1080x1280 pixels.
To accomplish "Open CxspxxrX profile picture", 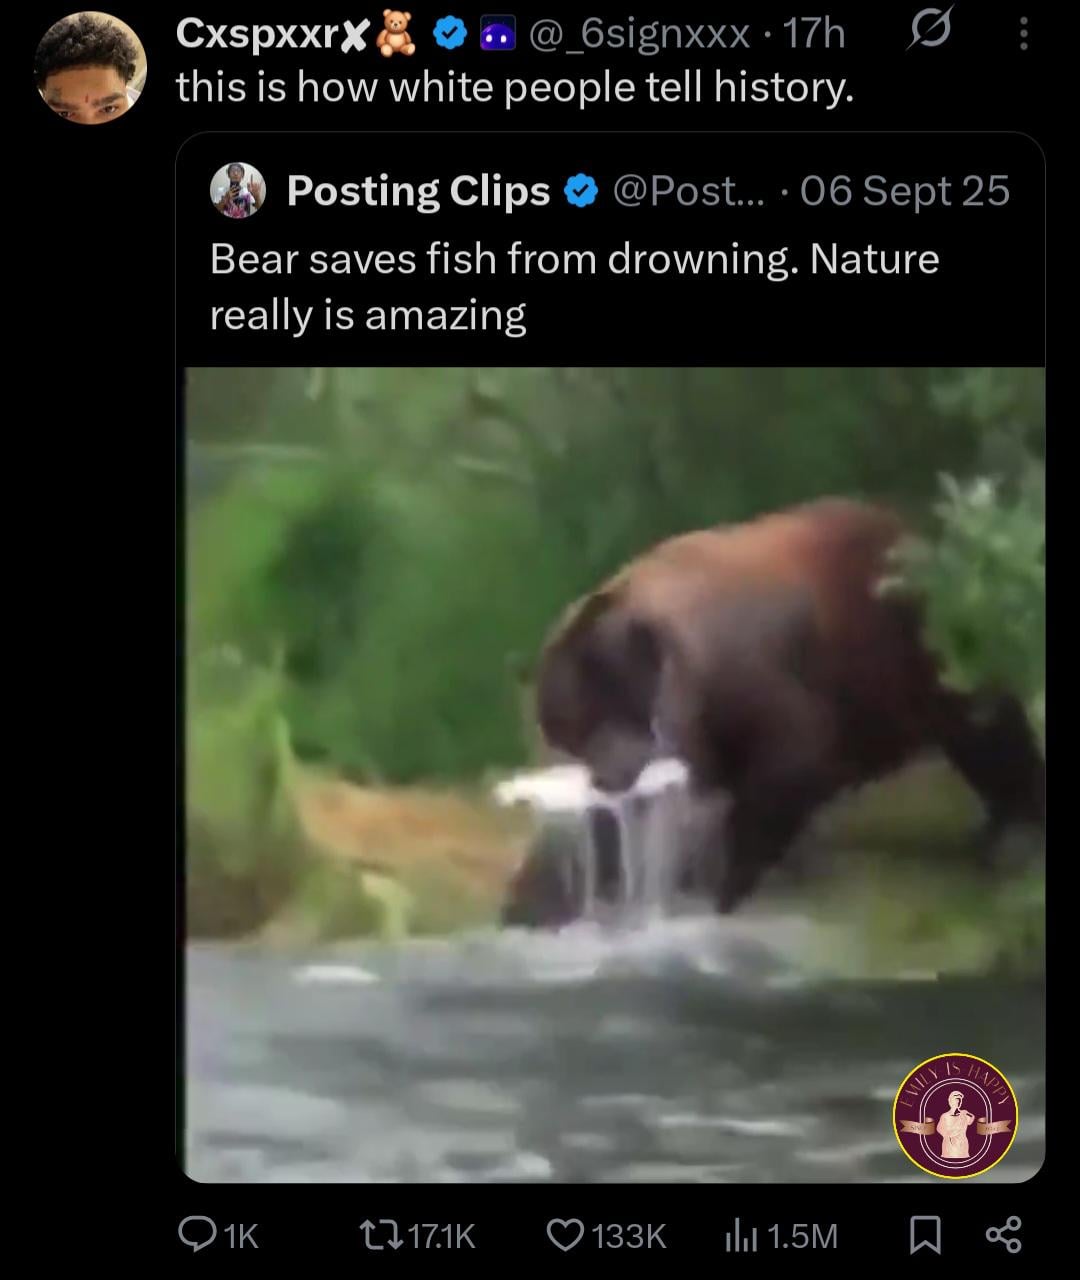I will click(90, 68).
